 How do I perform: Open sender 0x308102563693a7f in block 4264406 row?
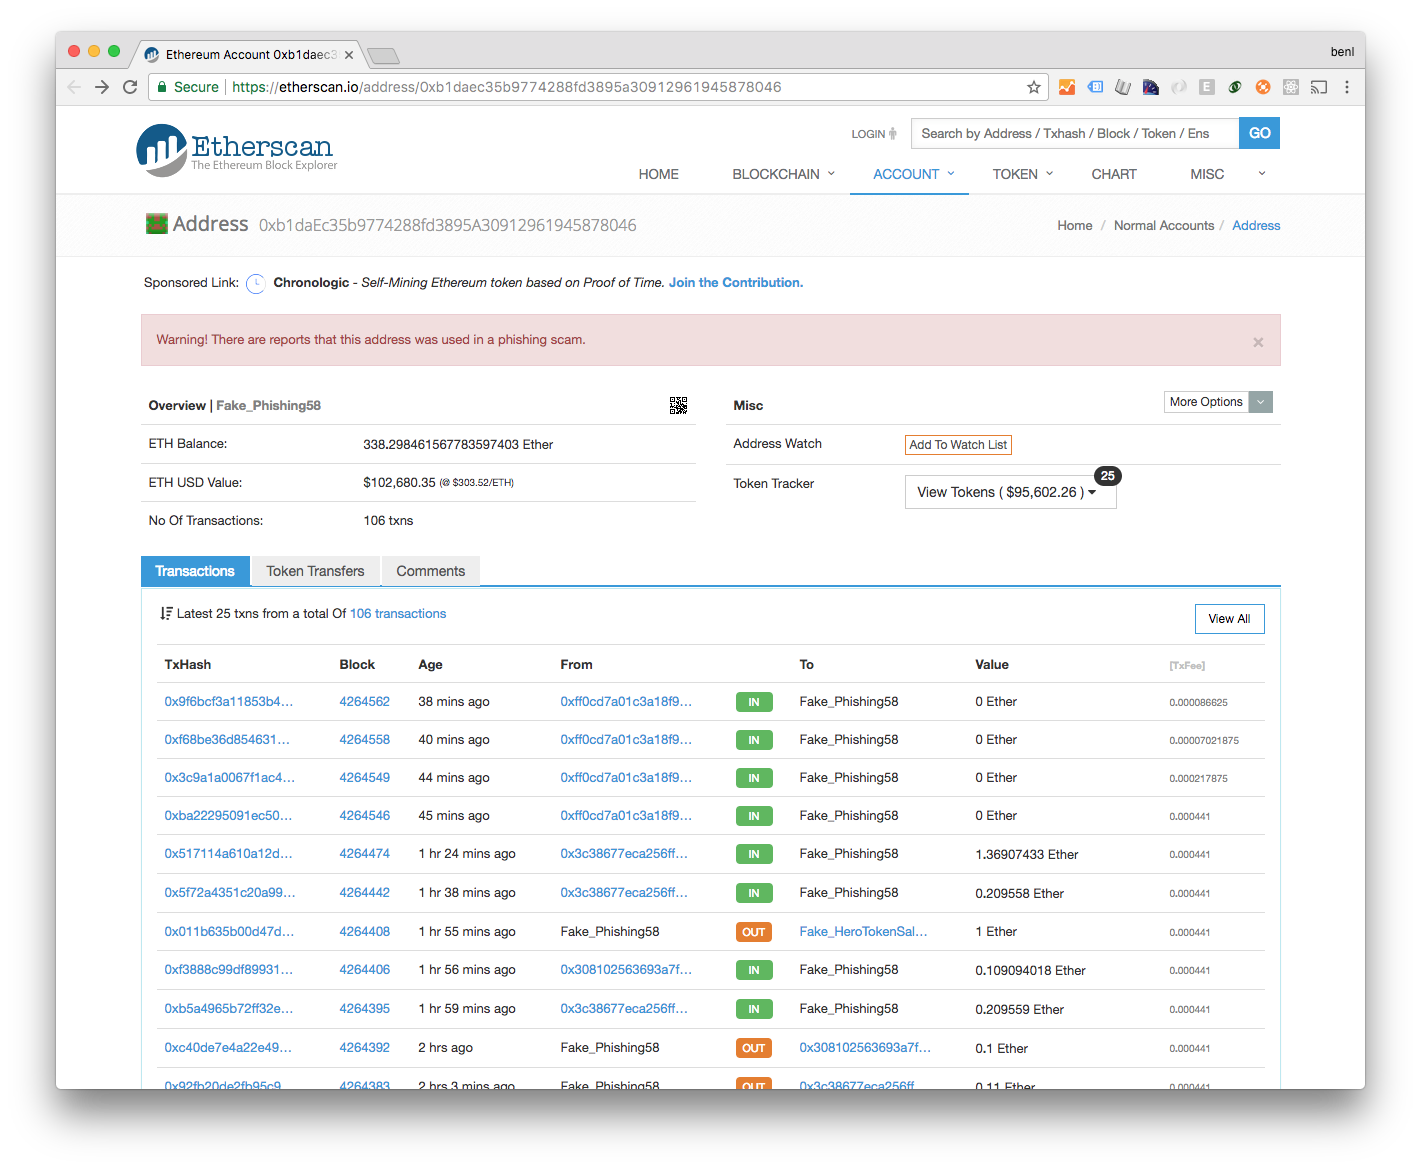click(626, 970)
